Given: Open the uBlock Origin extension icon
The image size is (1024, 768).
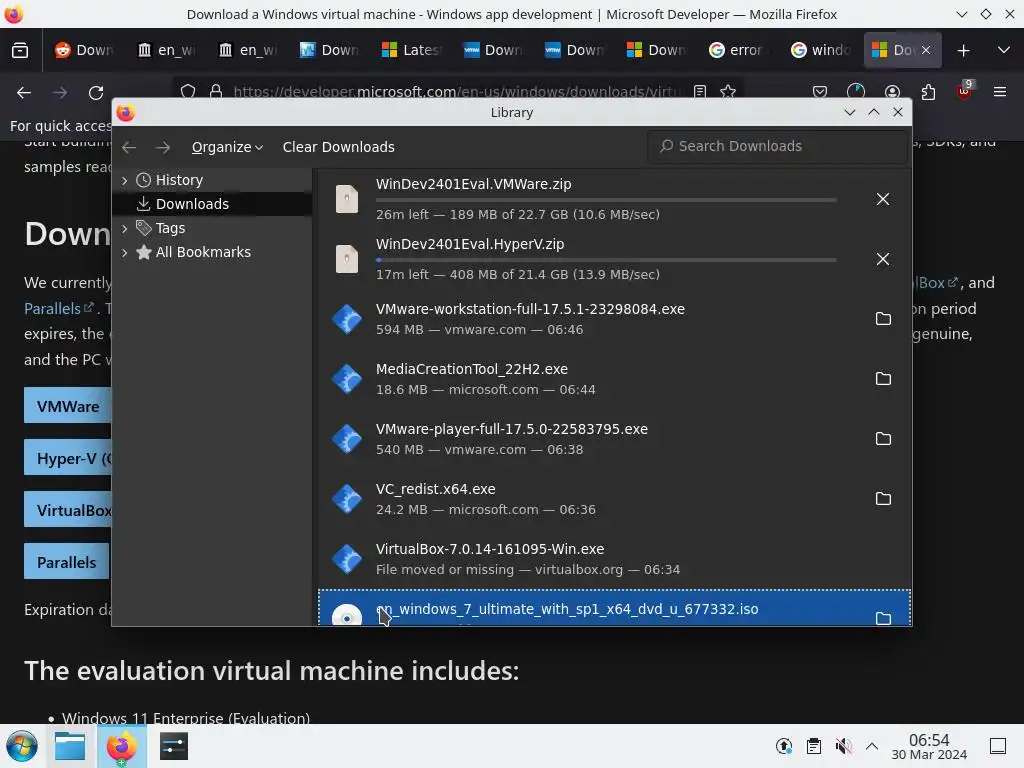Looking at the screenshot, I should pyautogui.click(x=964, y=91).
